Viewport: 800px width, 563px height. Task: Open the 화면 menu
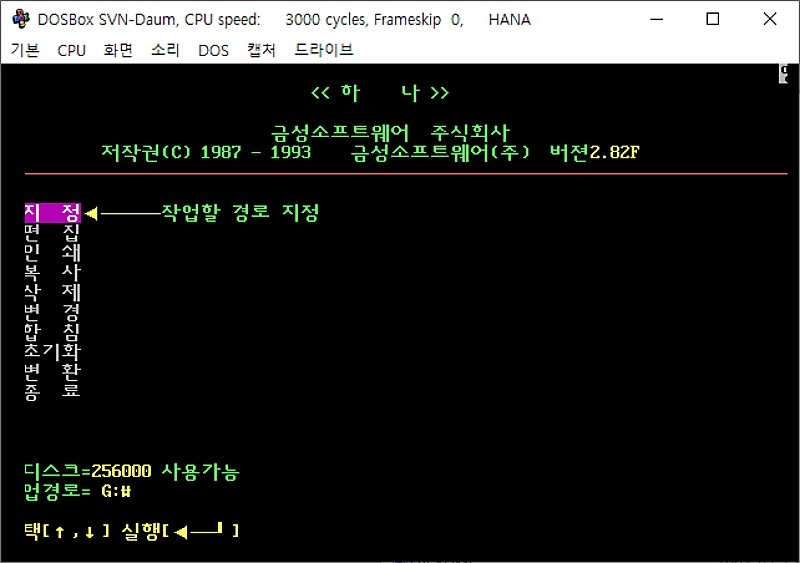click(118, 50)
